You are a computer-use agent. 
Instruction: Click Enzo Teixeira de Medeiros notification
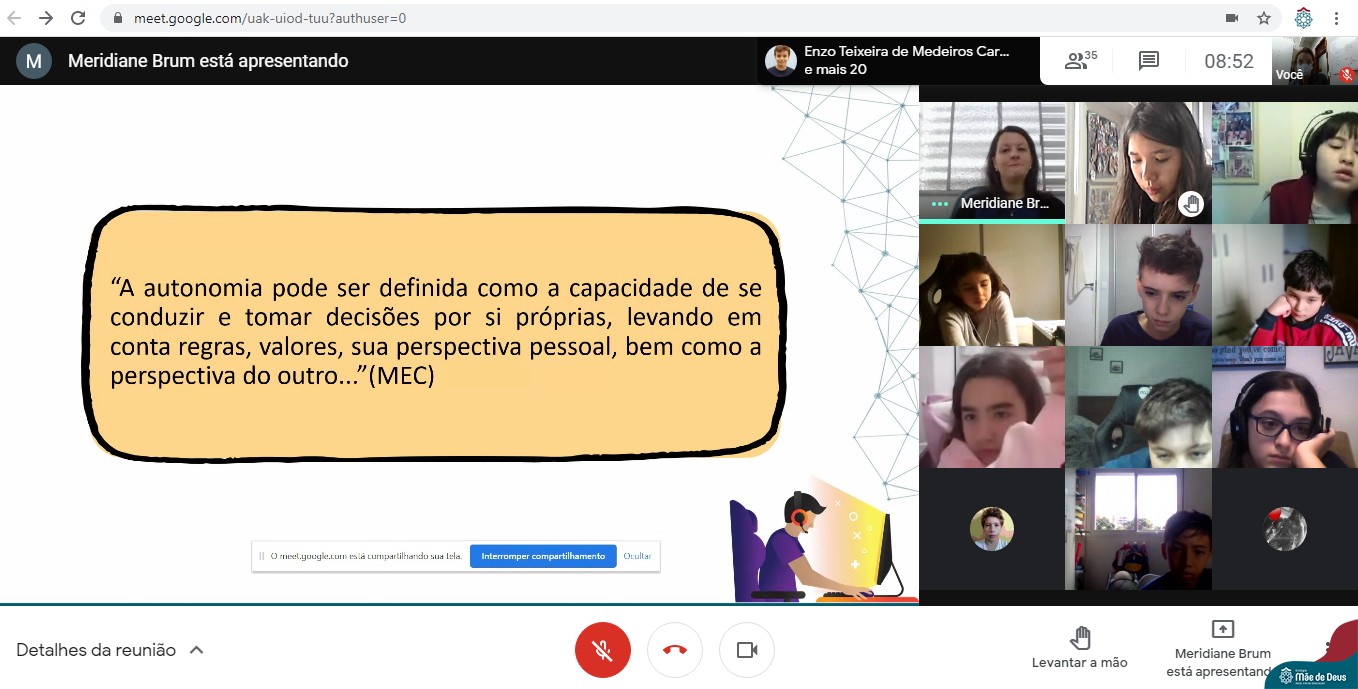click(x=890, y=60)
